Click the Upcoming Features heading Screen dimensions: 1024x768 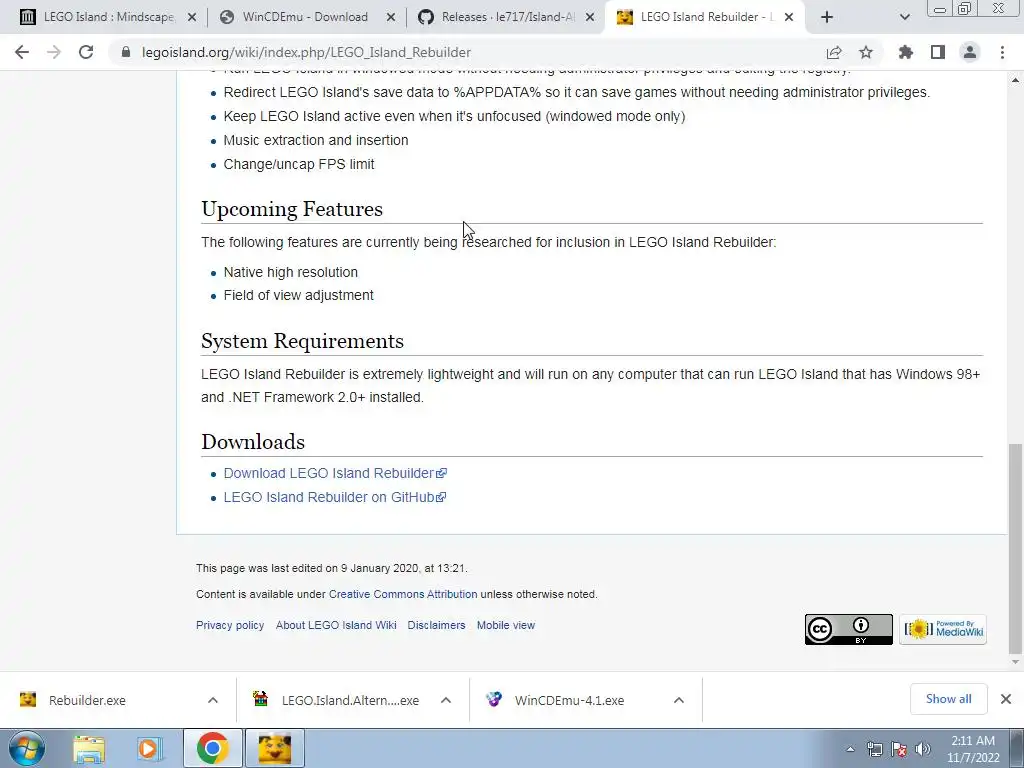pyautogui.click(x=292, y=209)
